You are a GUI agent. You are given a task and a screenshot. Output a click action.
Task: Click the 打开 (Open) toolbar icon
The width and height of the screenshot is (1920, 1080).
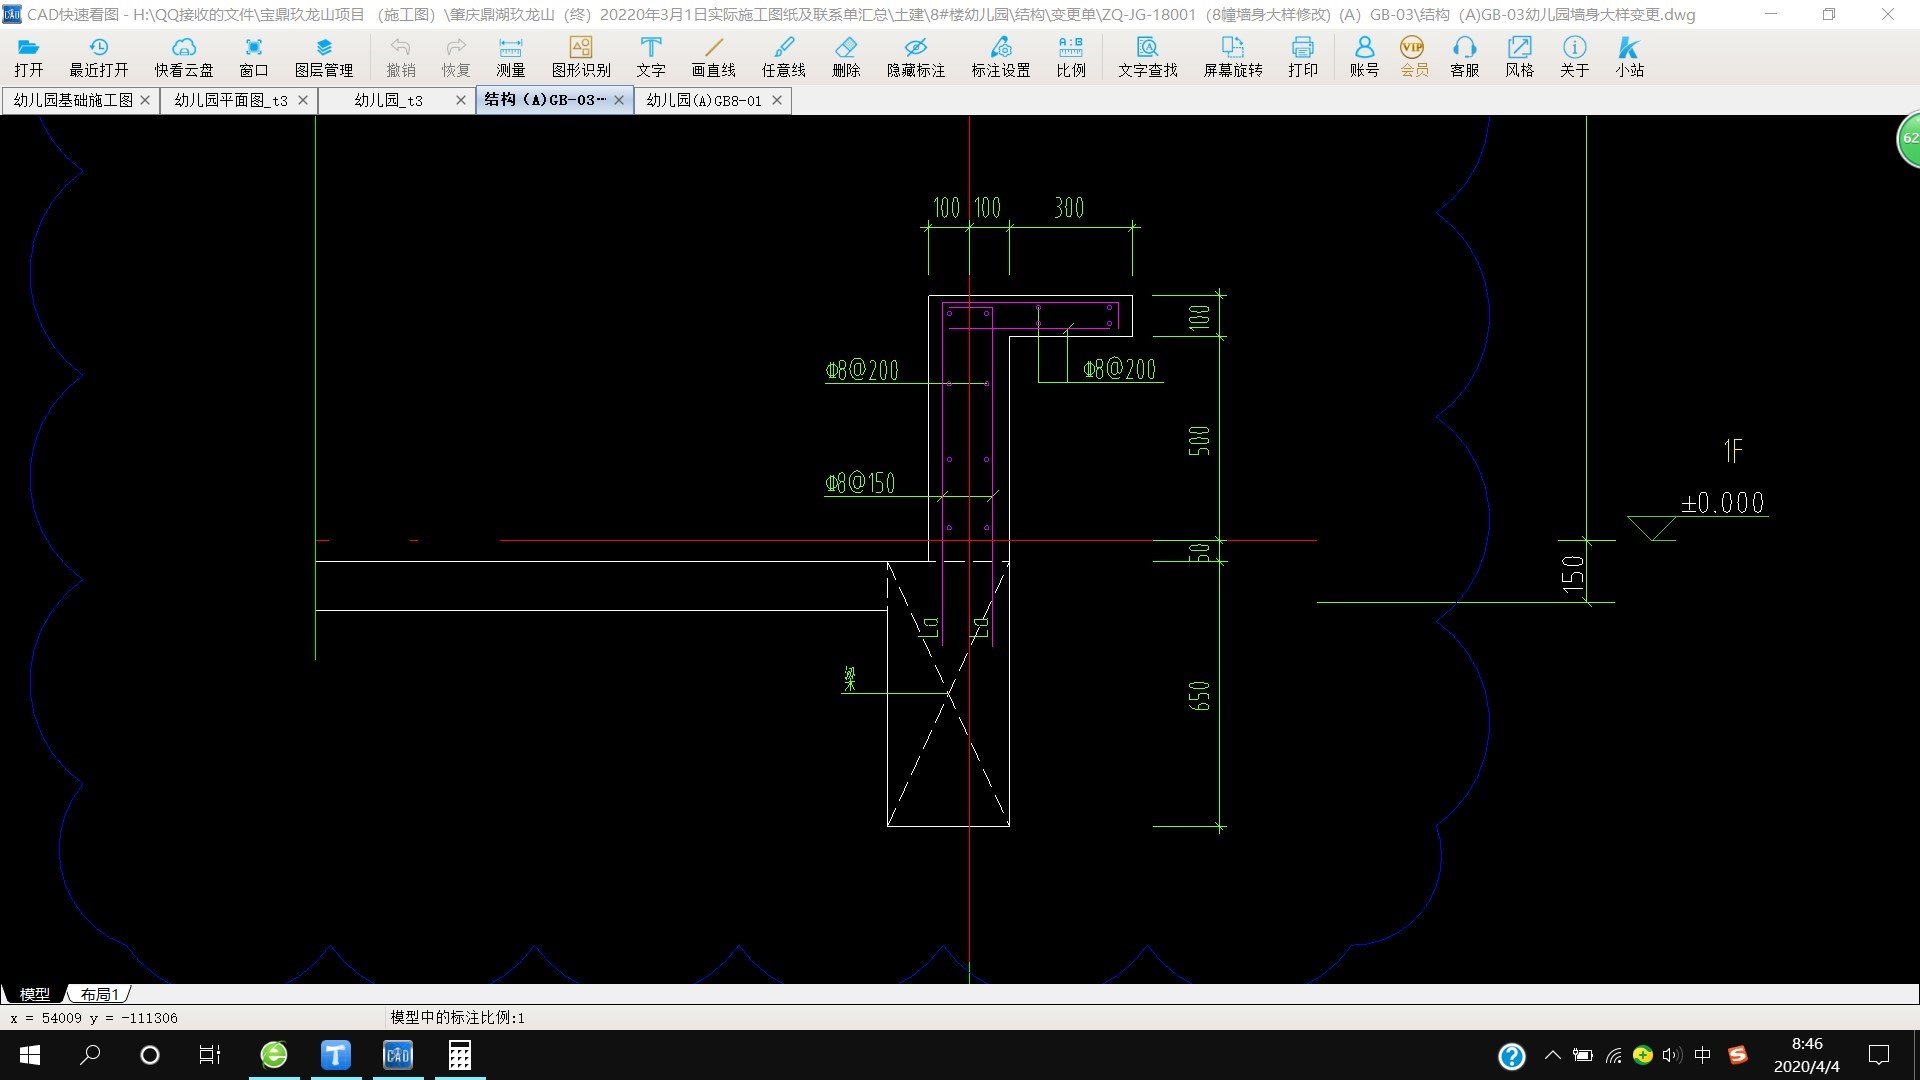[29, 57]
